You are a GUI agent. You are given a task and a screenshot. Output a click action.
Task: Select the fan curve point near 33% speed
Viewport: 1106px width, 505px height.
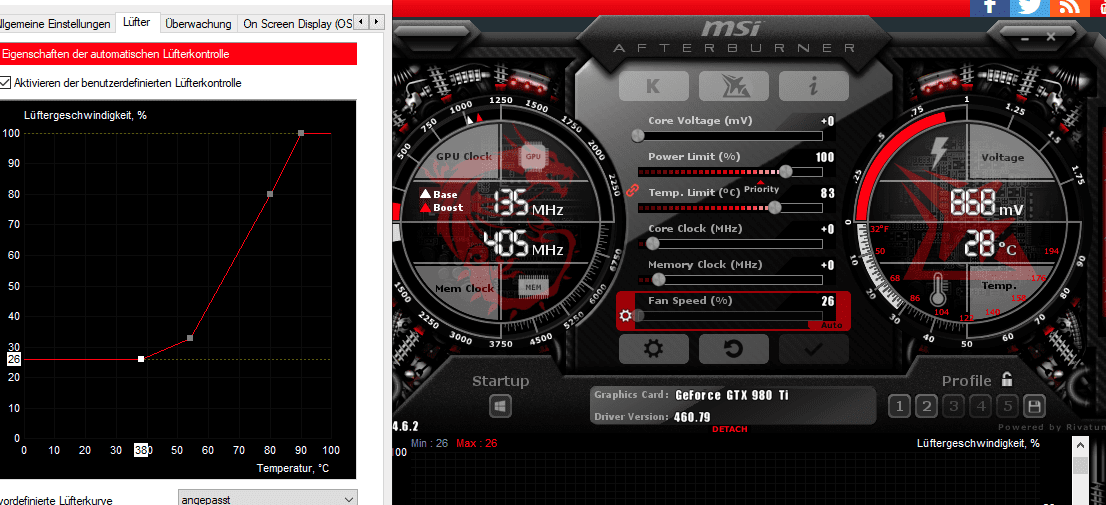pos(190,338)
